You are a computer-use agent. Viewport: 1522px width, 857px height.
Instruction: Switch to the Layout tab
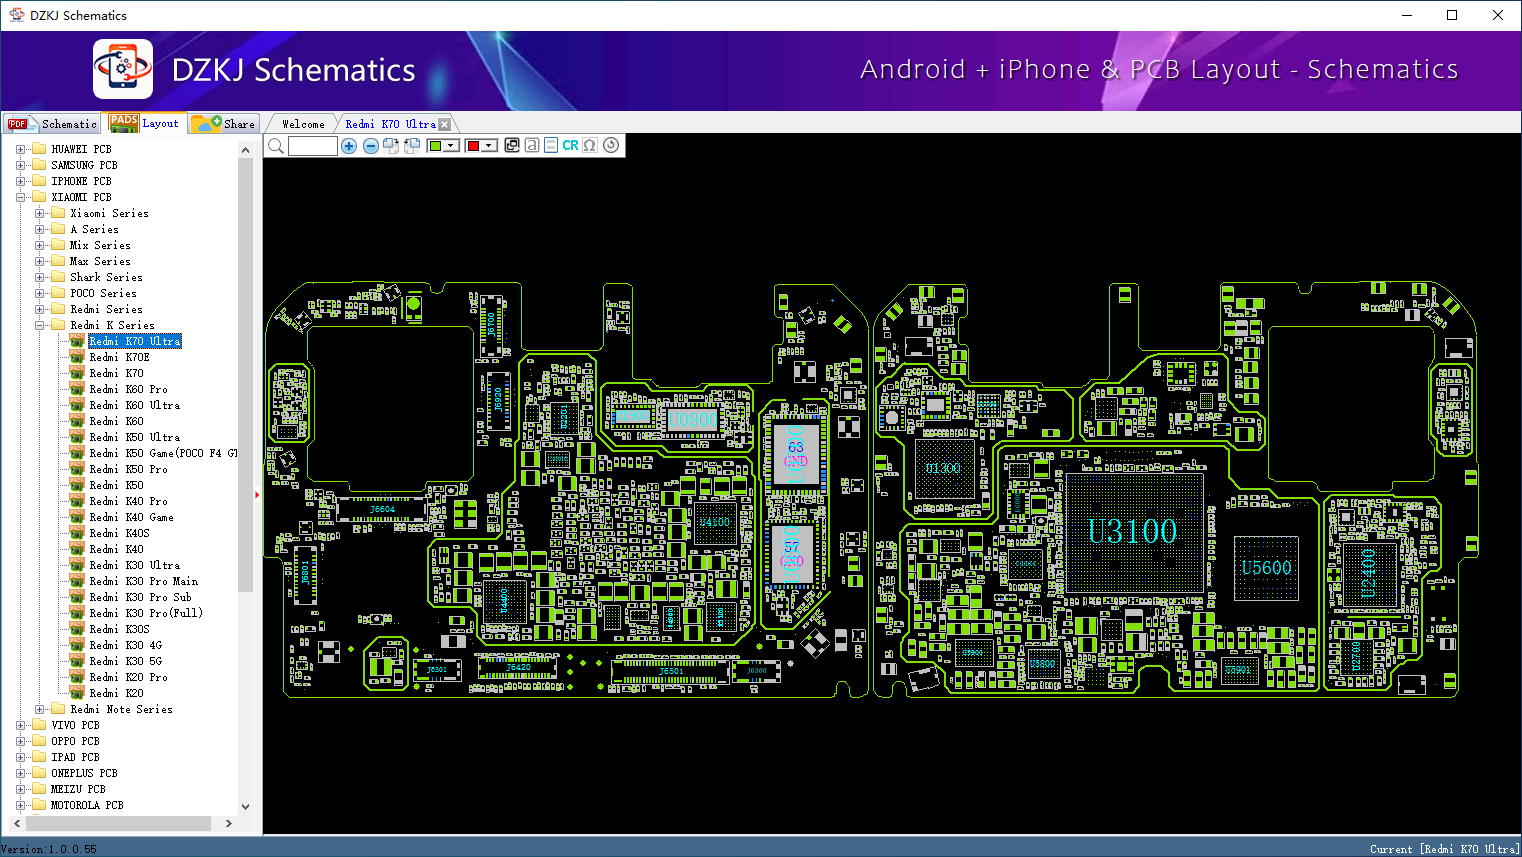coord(146,123)
